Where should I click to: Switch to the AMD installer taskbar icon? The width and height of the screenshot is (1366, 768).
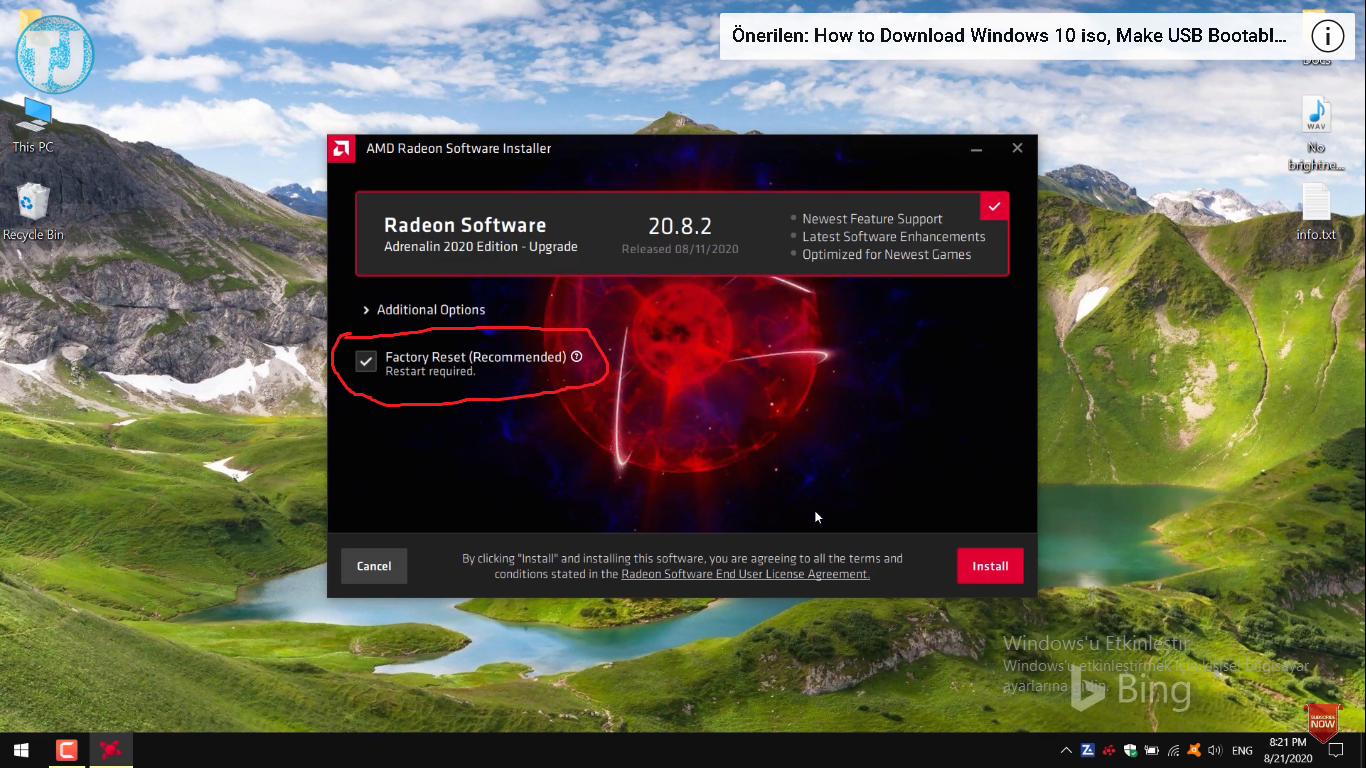click(111, 750)
